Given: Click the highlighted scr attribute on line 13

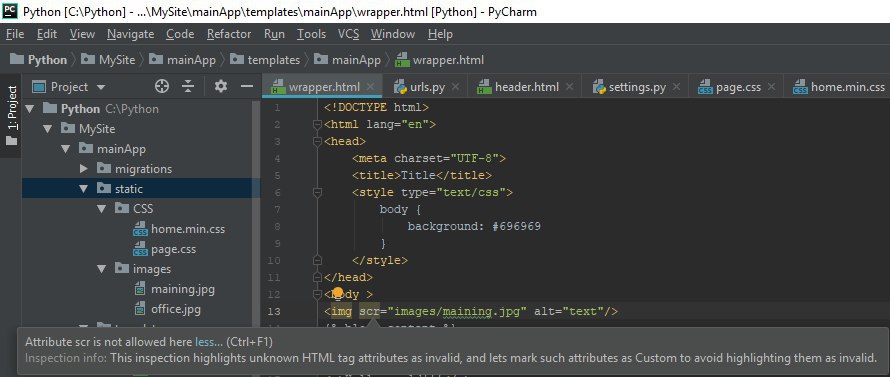Looking at the screenshot, I should (x=369, y=311).
